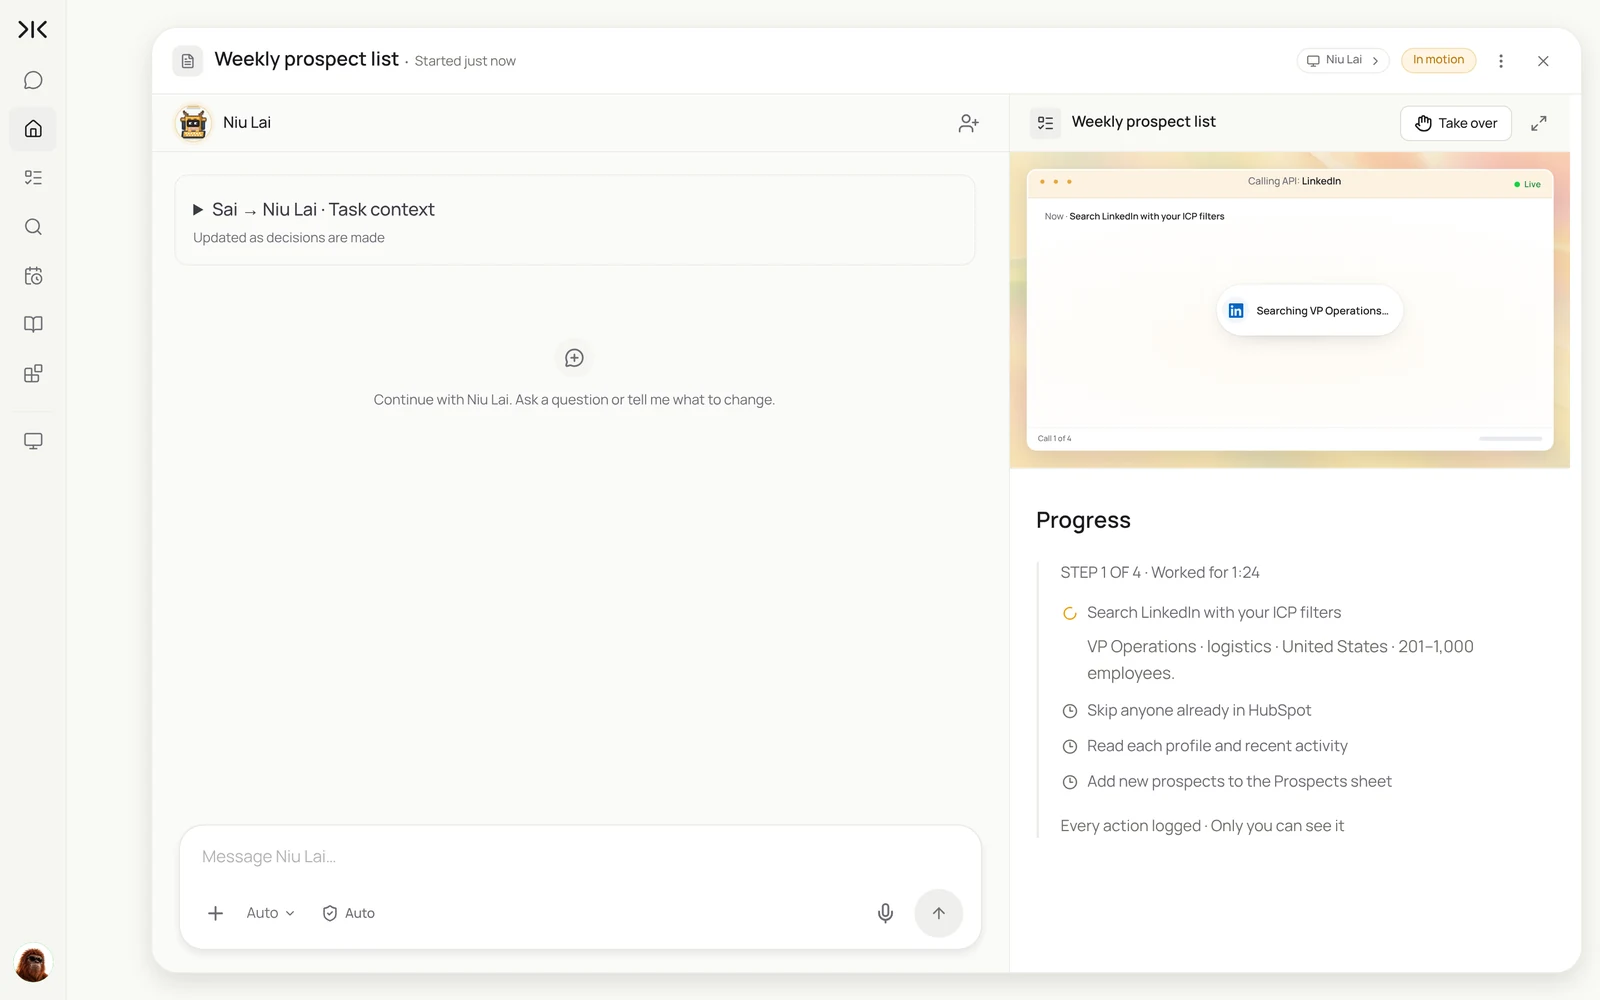Click the Call 1 of 4 label
Screen dimensions: 1600x1000
(x=1054, y=438)
